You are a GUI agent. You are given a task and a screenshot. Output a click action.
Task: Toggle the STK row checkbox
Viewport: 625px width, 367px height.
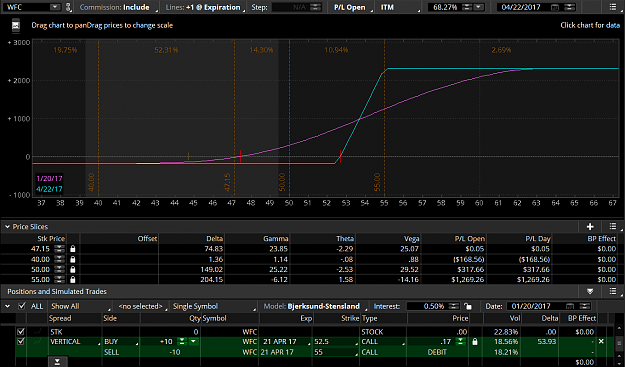21,332
